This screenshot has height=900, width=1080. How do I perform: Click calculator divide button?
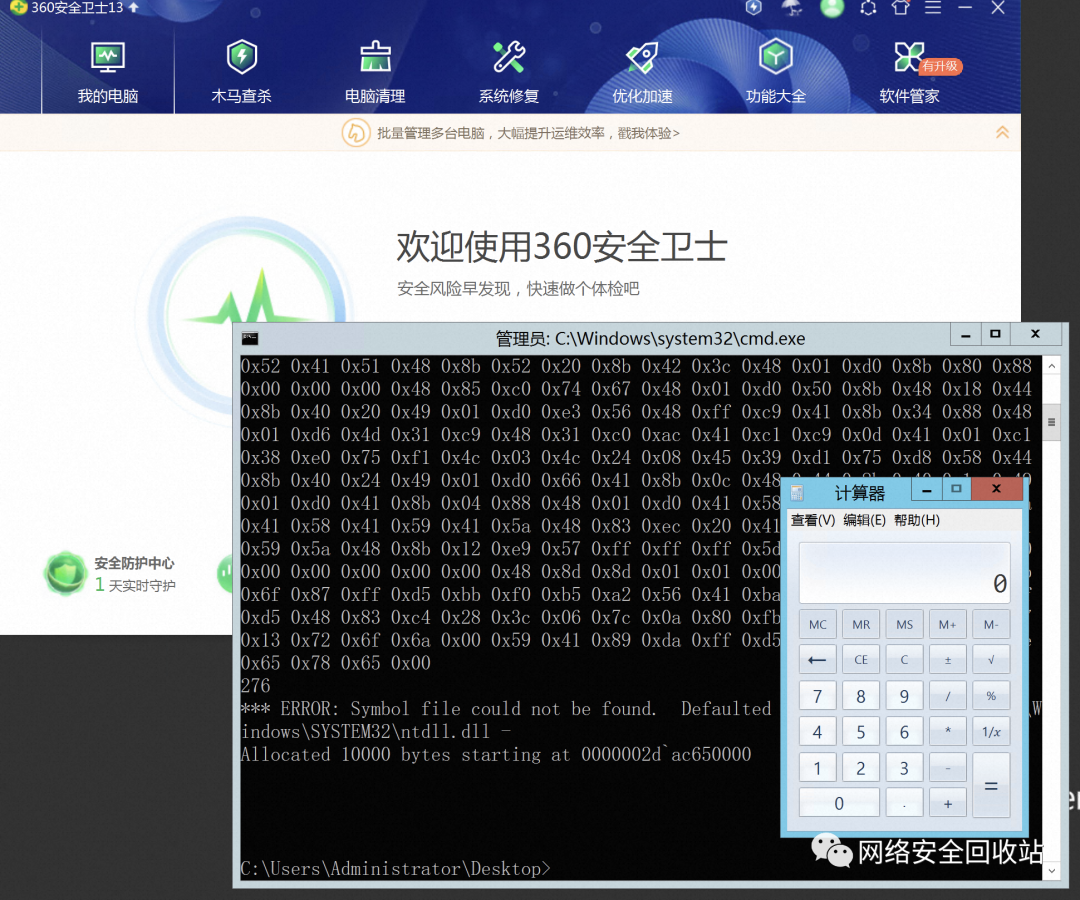948,696
